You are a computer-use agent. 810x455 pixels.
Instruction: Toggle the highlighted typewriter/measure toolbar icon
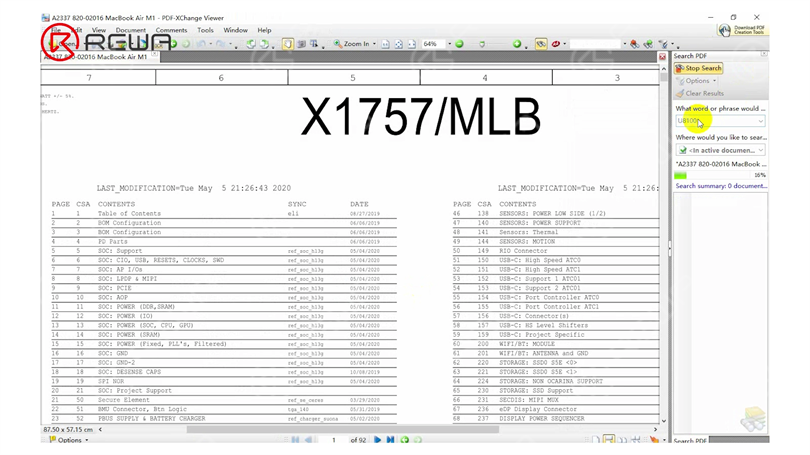point(541,44)
